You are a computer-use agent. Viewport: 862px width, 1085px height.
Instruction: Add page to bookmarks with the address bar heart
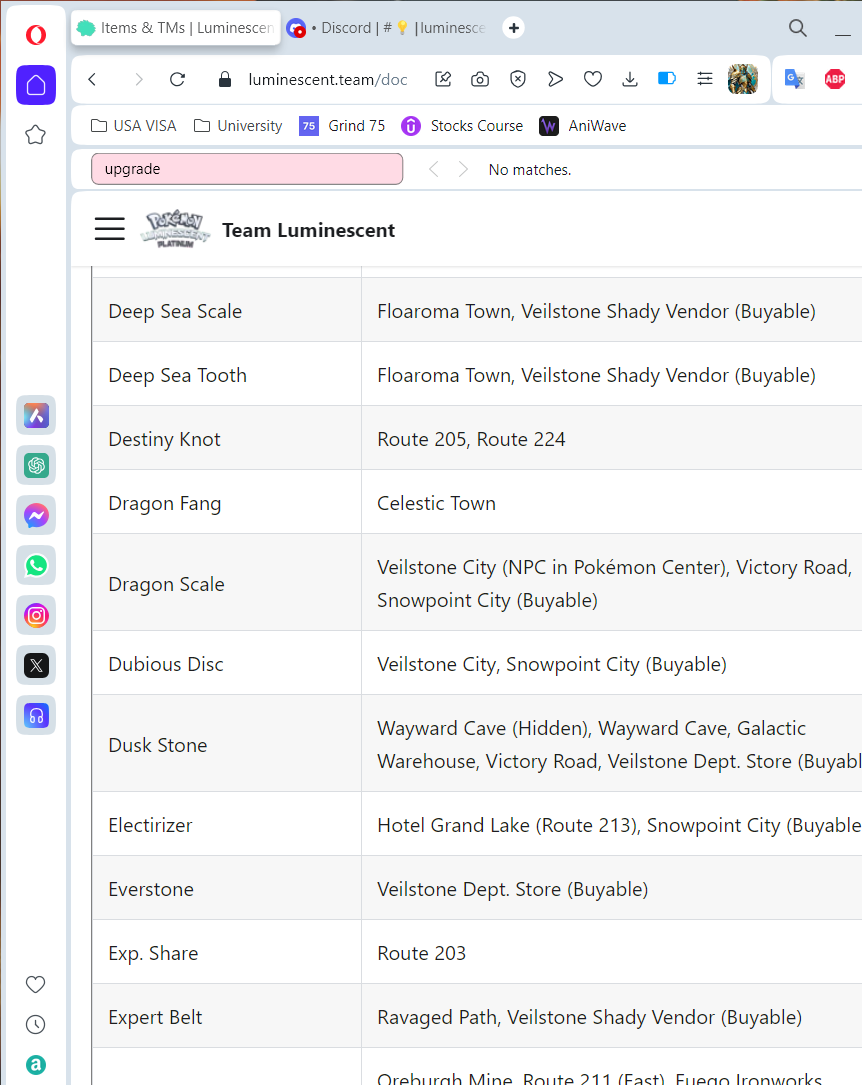[593, 80]
